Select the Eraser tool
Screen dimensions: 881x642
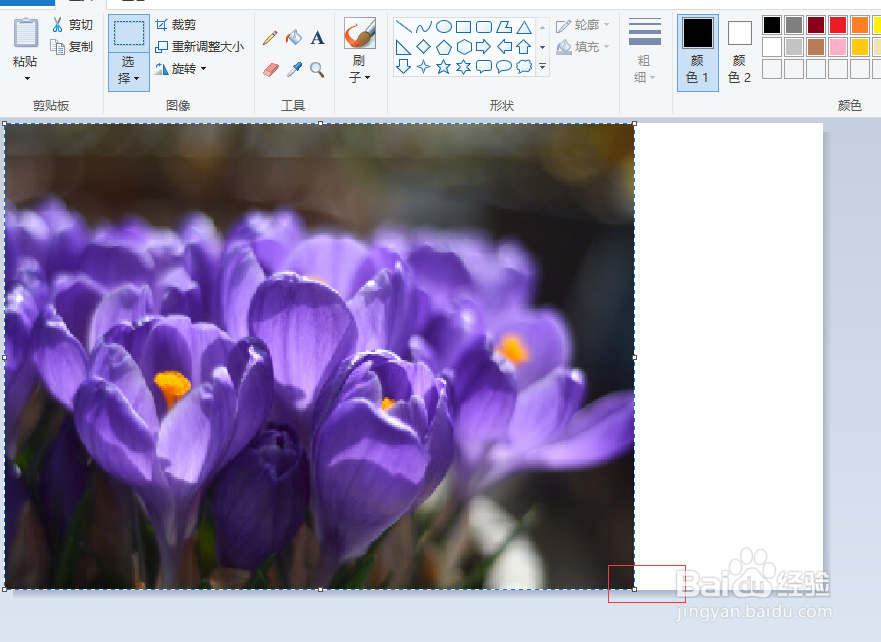point(270,70)
